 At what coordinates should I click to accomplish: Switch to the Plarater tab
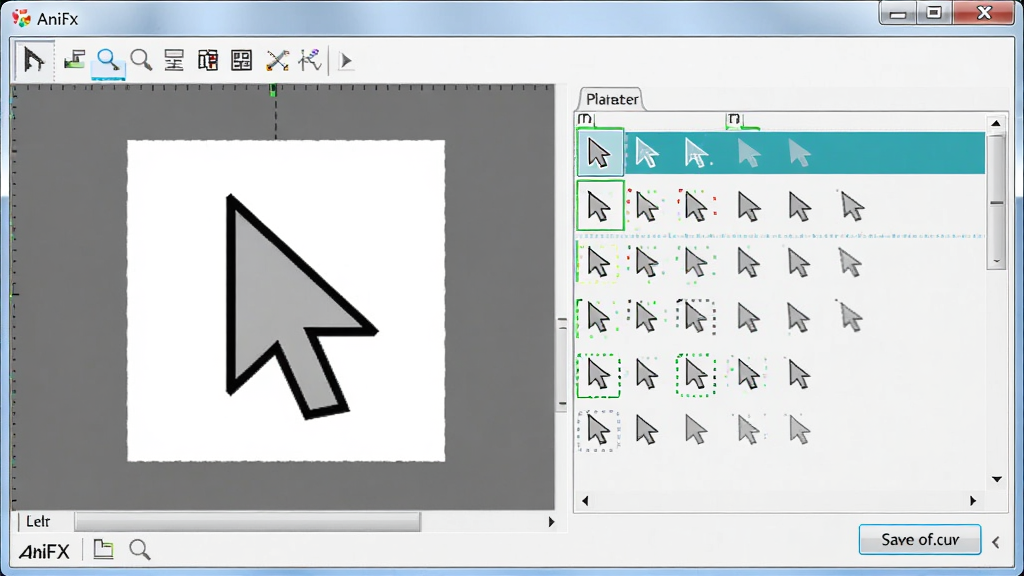click(x=611, y=99)
